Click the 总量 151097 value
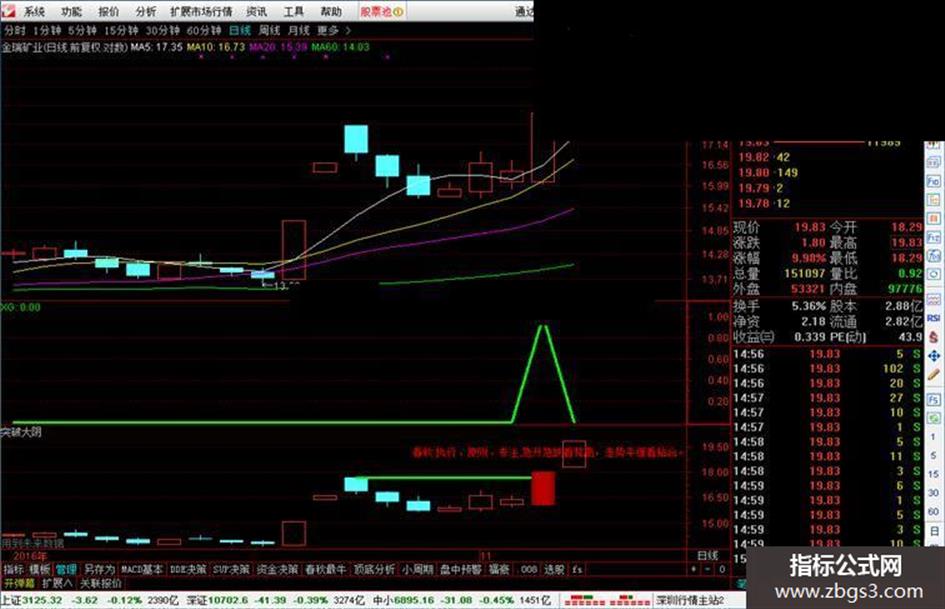Image resolution: width=945 pixels, height=609 pixels. [x=804, y=273]
